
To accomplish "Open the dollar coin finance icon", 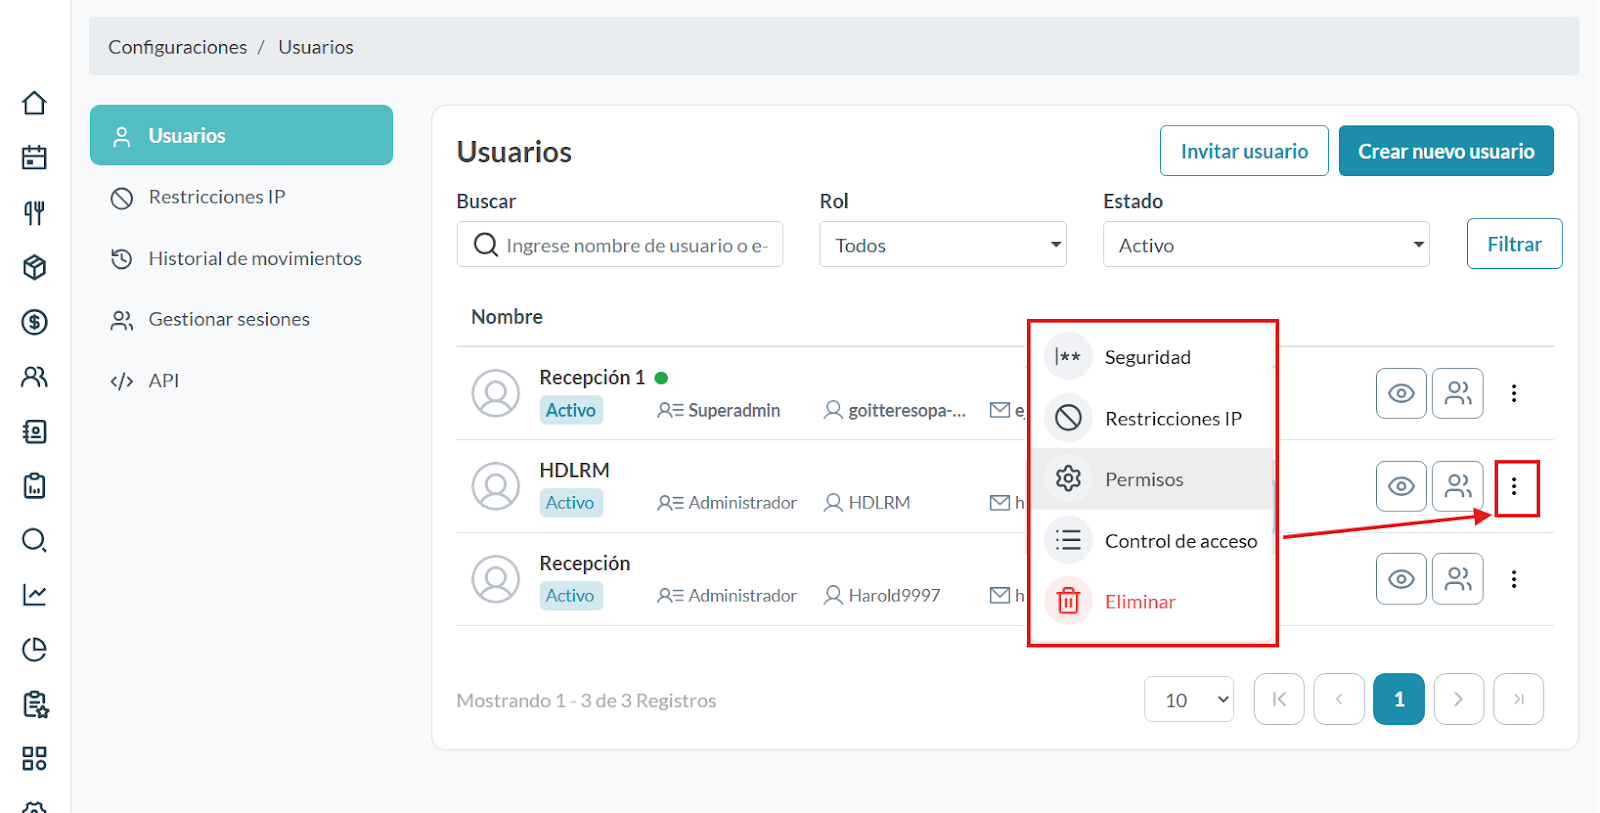I will (34, 322).
